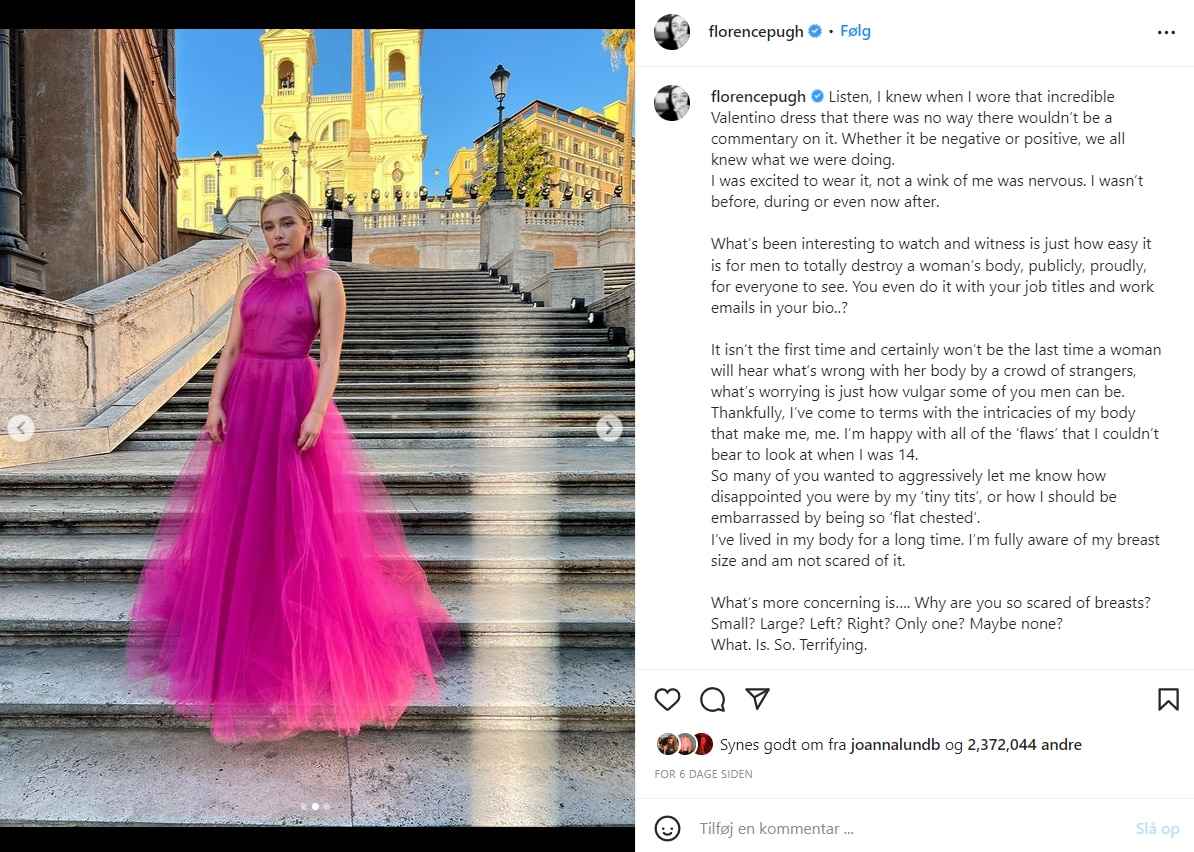This screenshot has height=852, width=1194.
Task: Click the liker avatars beside Synes godt om
Action: tap(685, 744)
